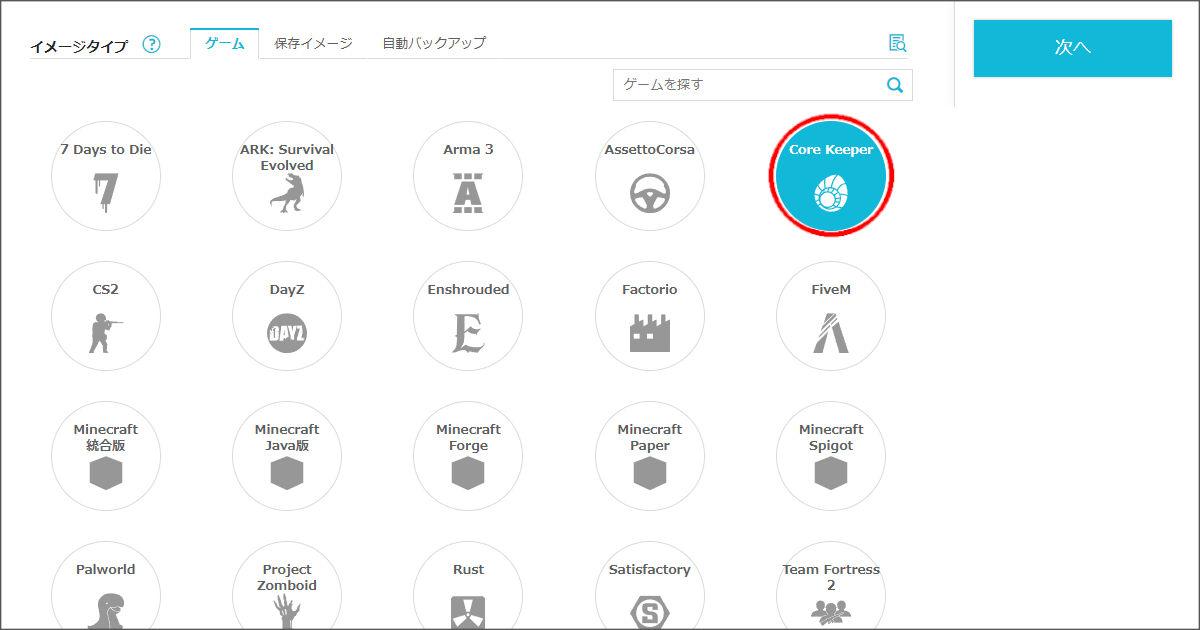Choose the FiveM game image
Viewport: 1200px width, 630px height.
[831, 316]
